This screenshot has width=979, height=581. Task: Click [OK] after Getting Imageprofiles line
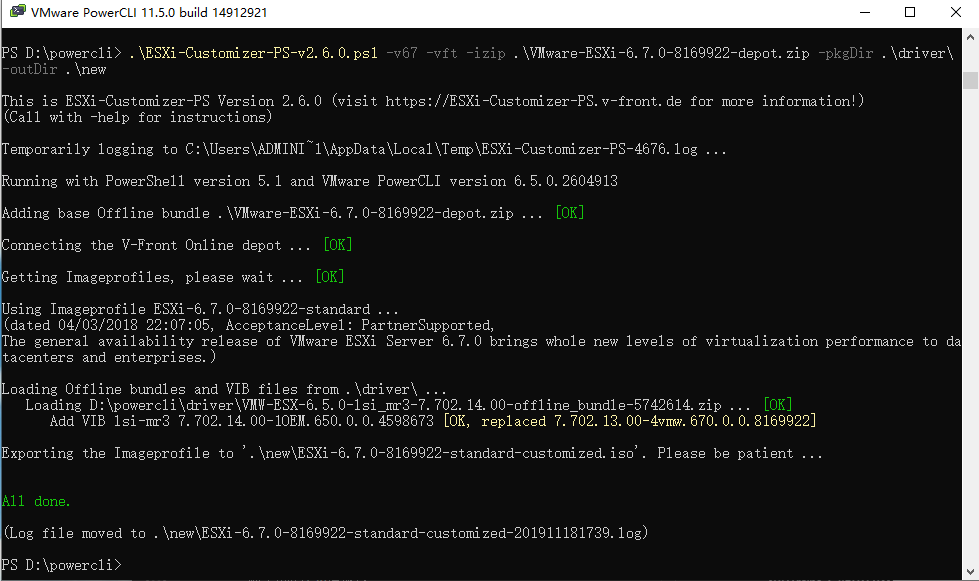(x=330, y=276)
